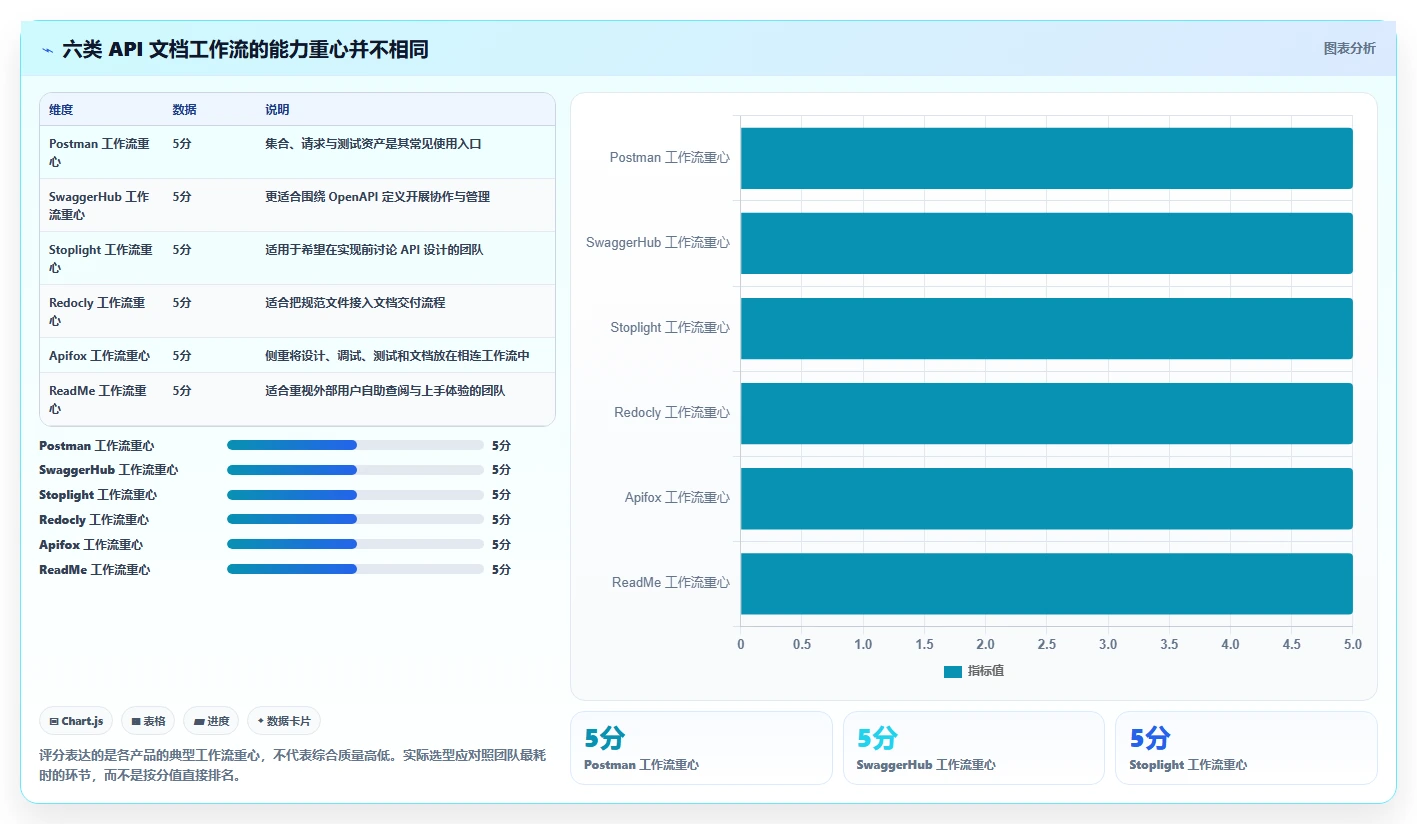Click description 适合重视外部用户自助查阅与上手体验的团队
Screen dimensions: 1417x824
pyautogui.click(x=385, y=391)
